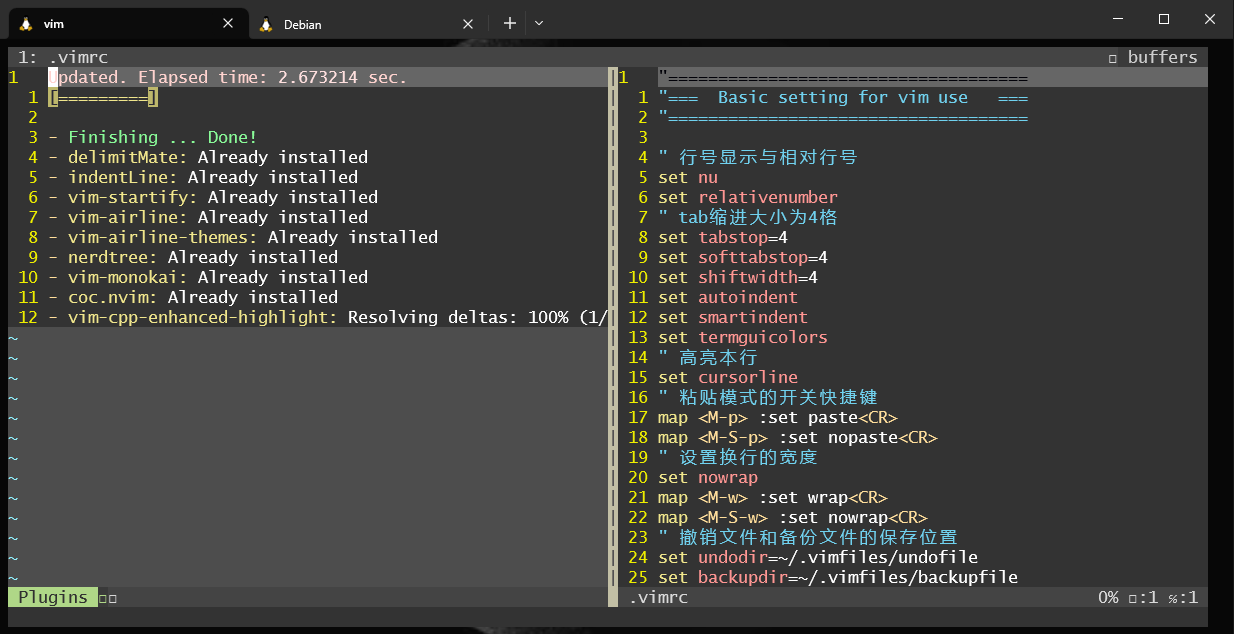Click the .vimrc buffer in tabline
Image resolution: width=1234 pixels, height=634 pixels.
point(77,57)
